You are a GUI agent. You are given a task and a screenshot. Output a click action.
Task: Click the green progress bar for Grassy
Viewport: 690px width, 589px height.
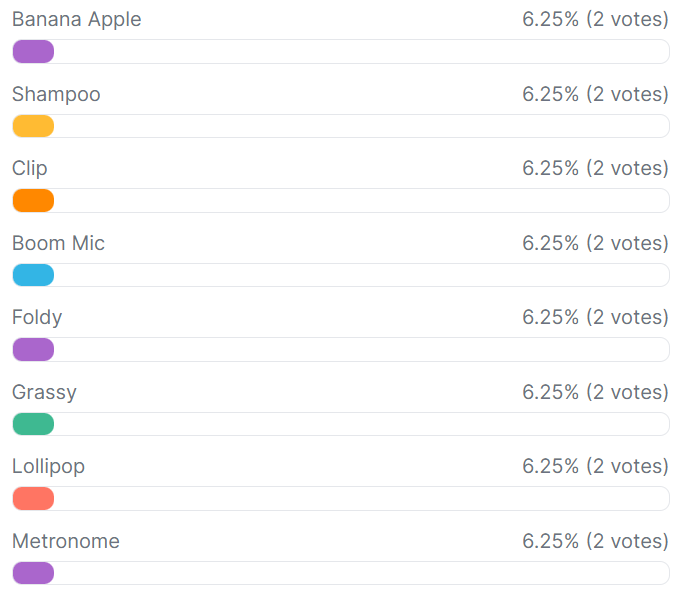pyautogui.click(x=33, y=424)
